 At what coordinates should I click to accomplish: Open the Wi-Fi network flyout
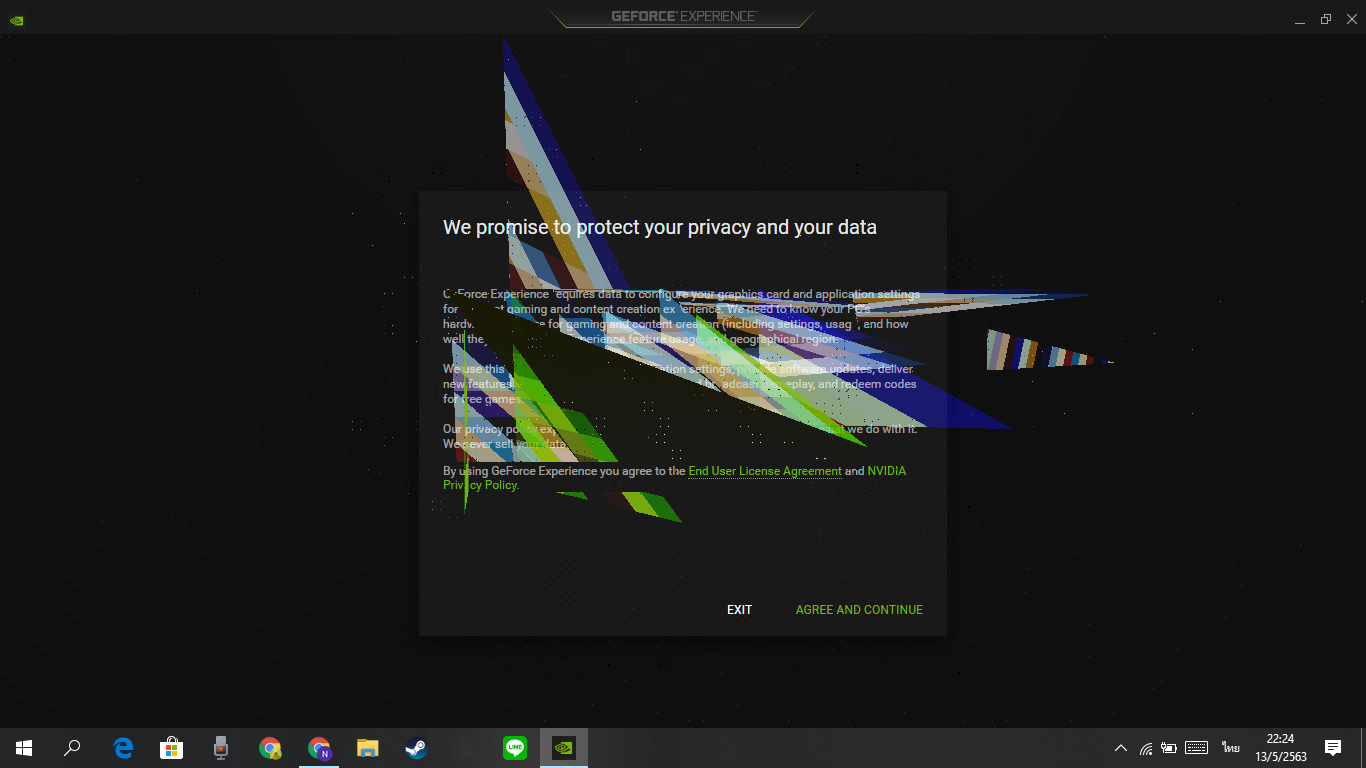click(x=1146, y=748)
